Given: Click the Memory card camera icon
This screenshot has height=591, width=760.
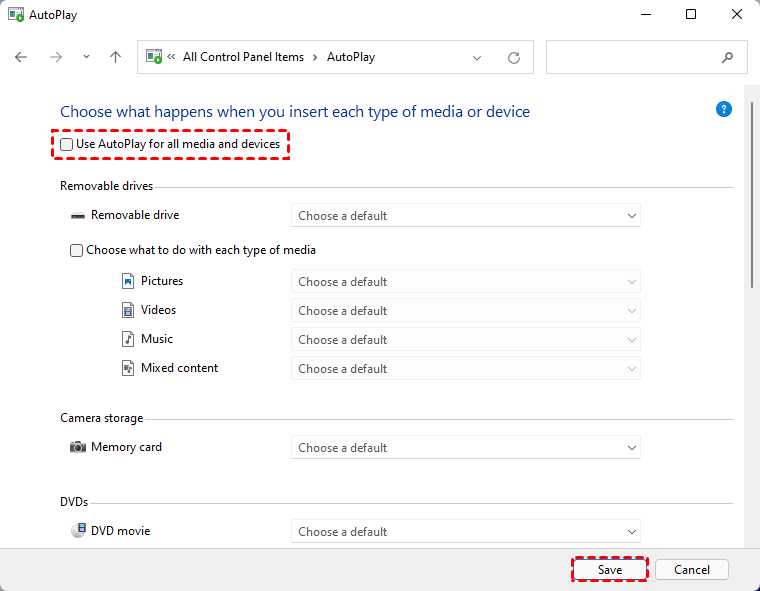Looking at the screenshot, I should (78, 447).
